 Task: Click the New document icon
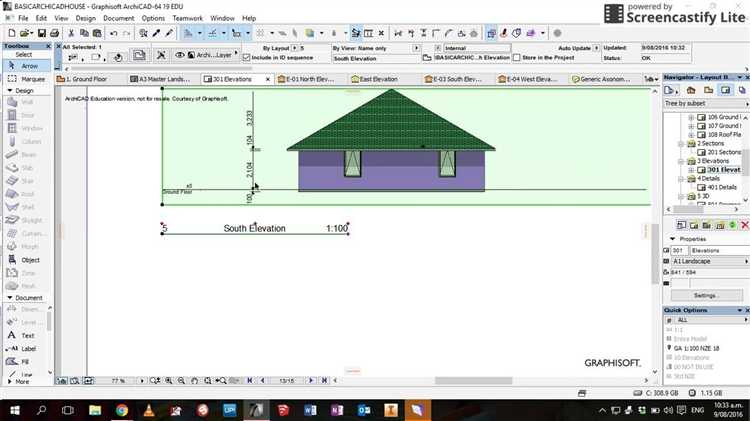12,33
